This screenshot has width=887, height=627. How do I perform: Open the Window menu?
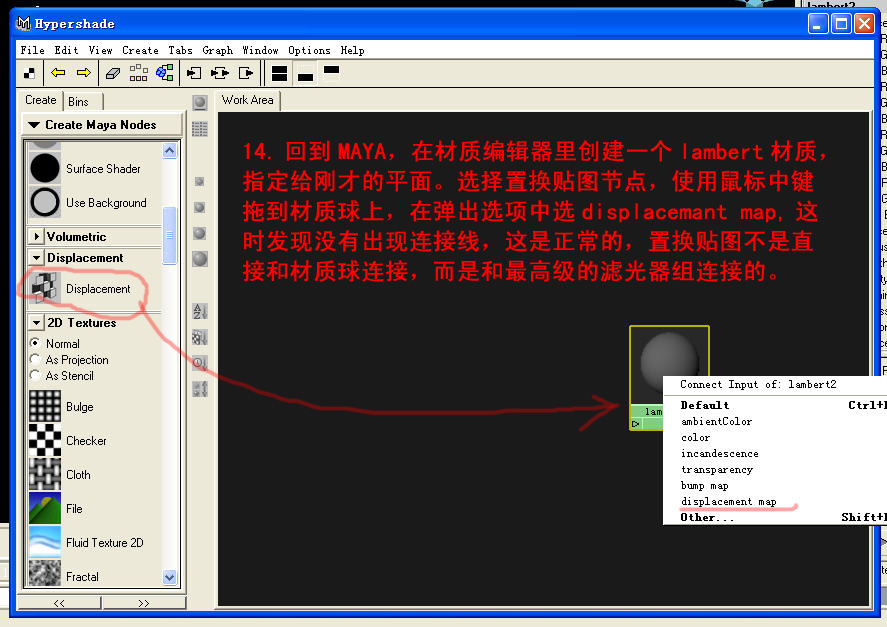[260, 50]
